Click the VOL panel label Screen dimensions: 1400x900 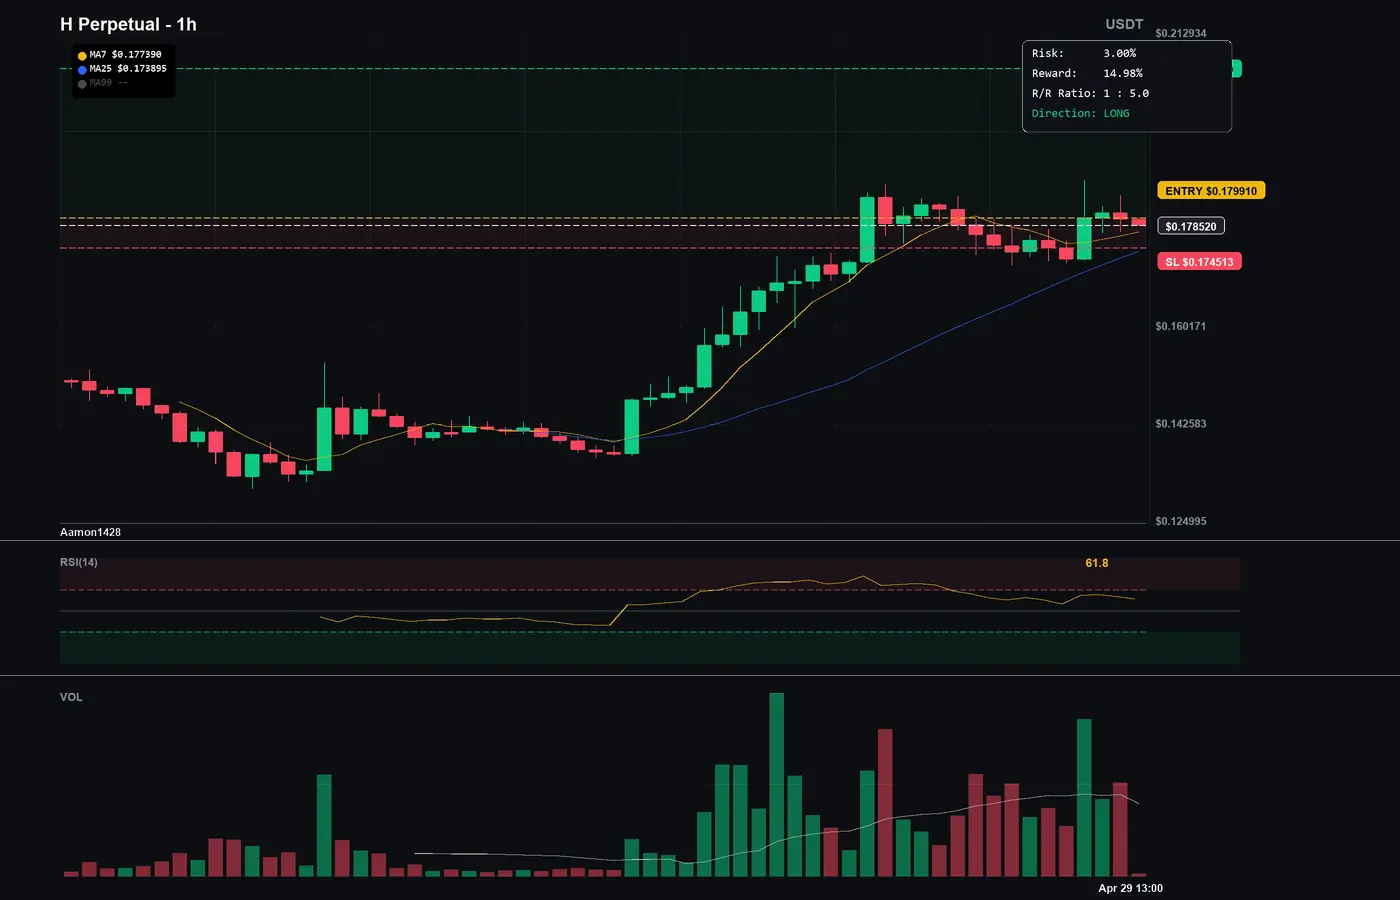71,697
